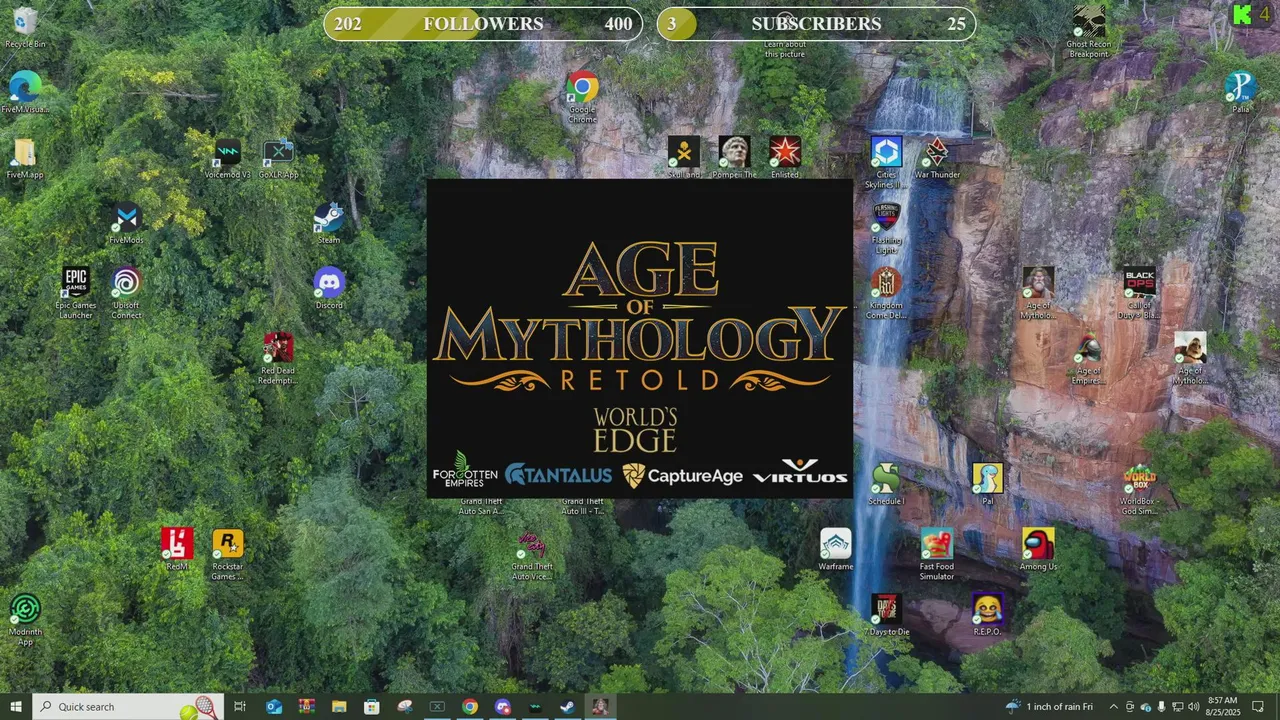This screenshot has height=720, width=1280.
Task: Select the R.E.P.O. desktop icon
Action: click(987, 614)
